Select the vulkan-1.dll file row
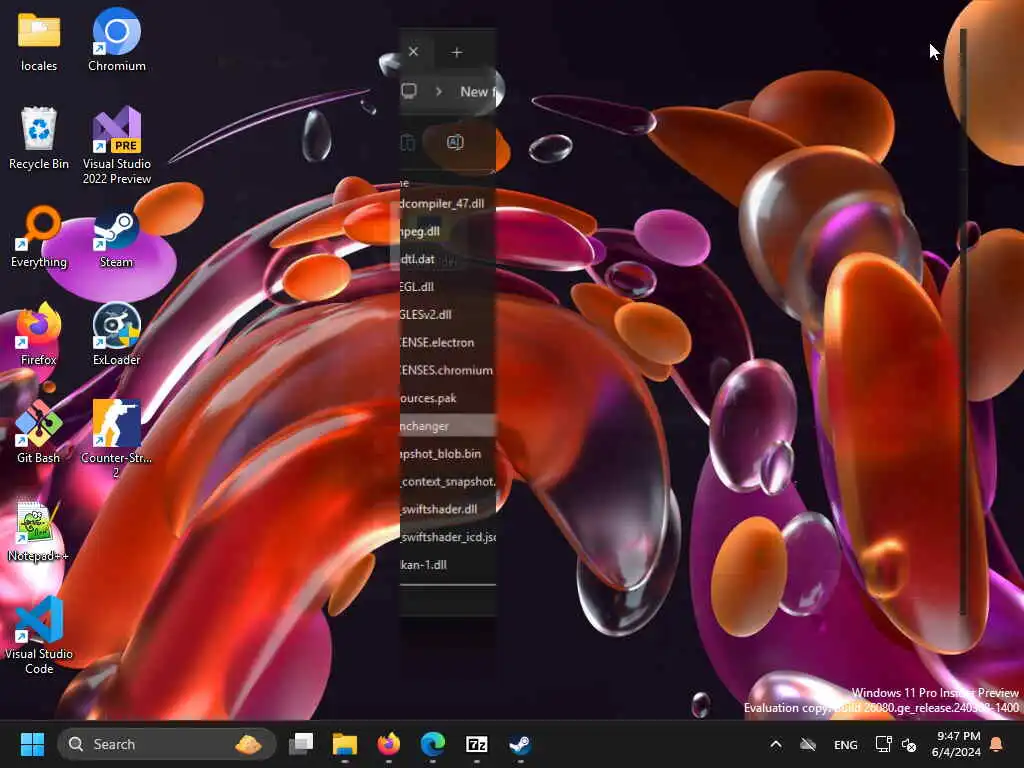This screenshot has height=768, width=1024. [448, 565]
